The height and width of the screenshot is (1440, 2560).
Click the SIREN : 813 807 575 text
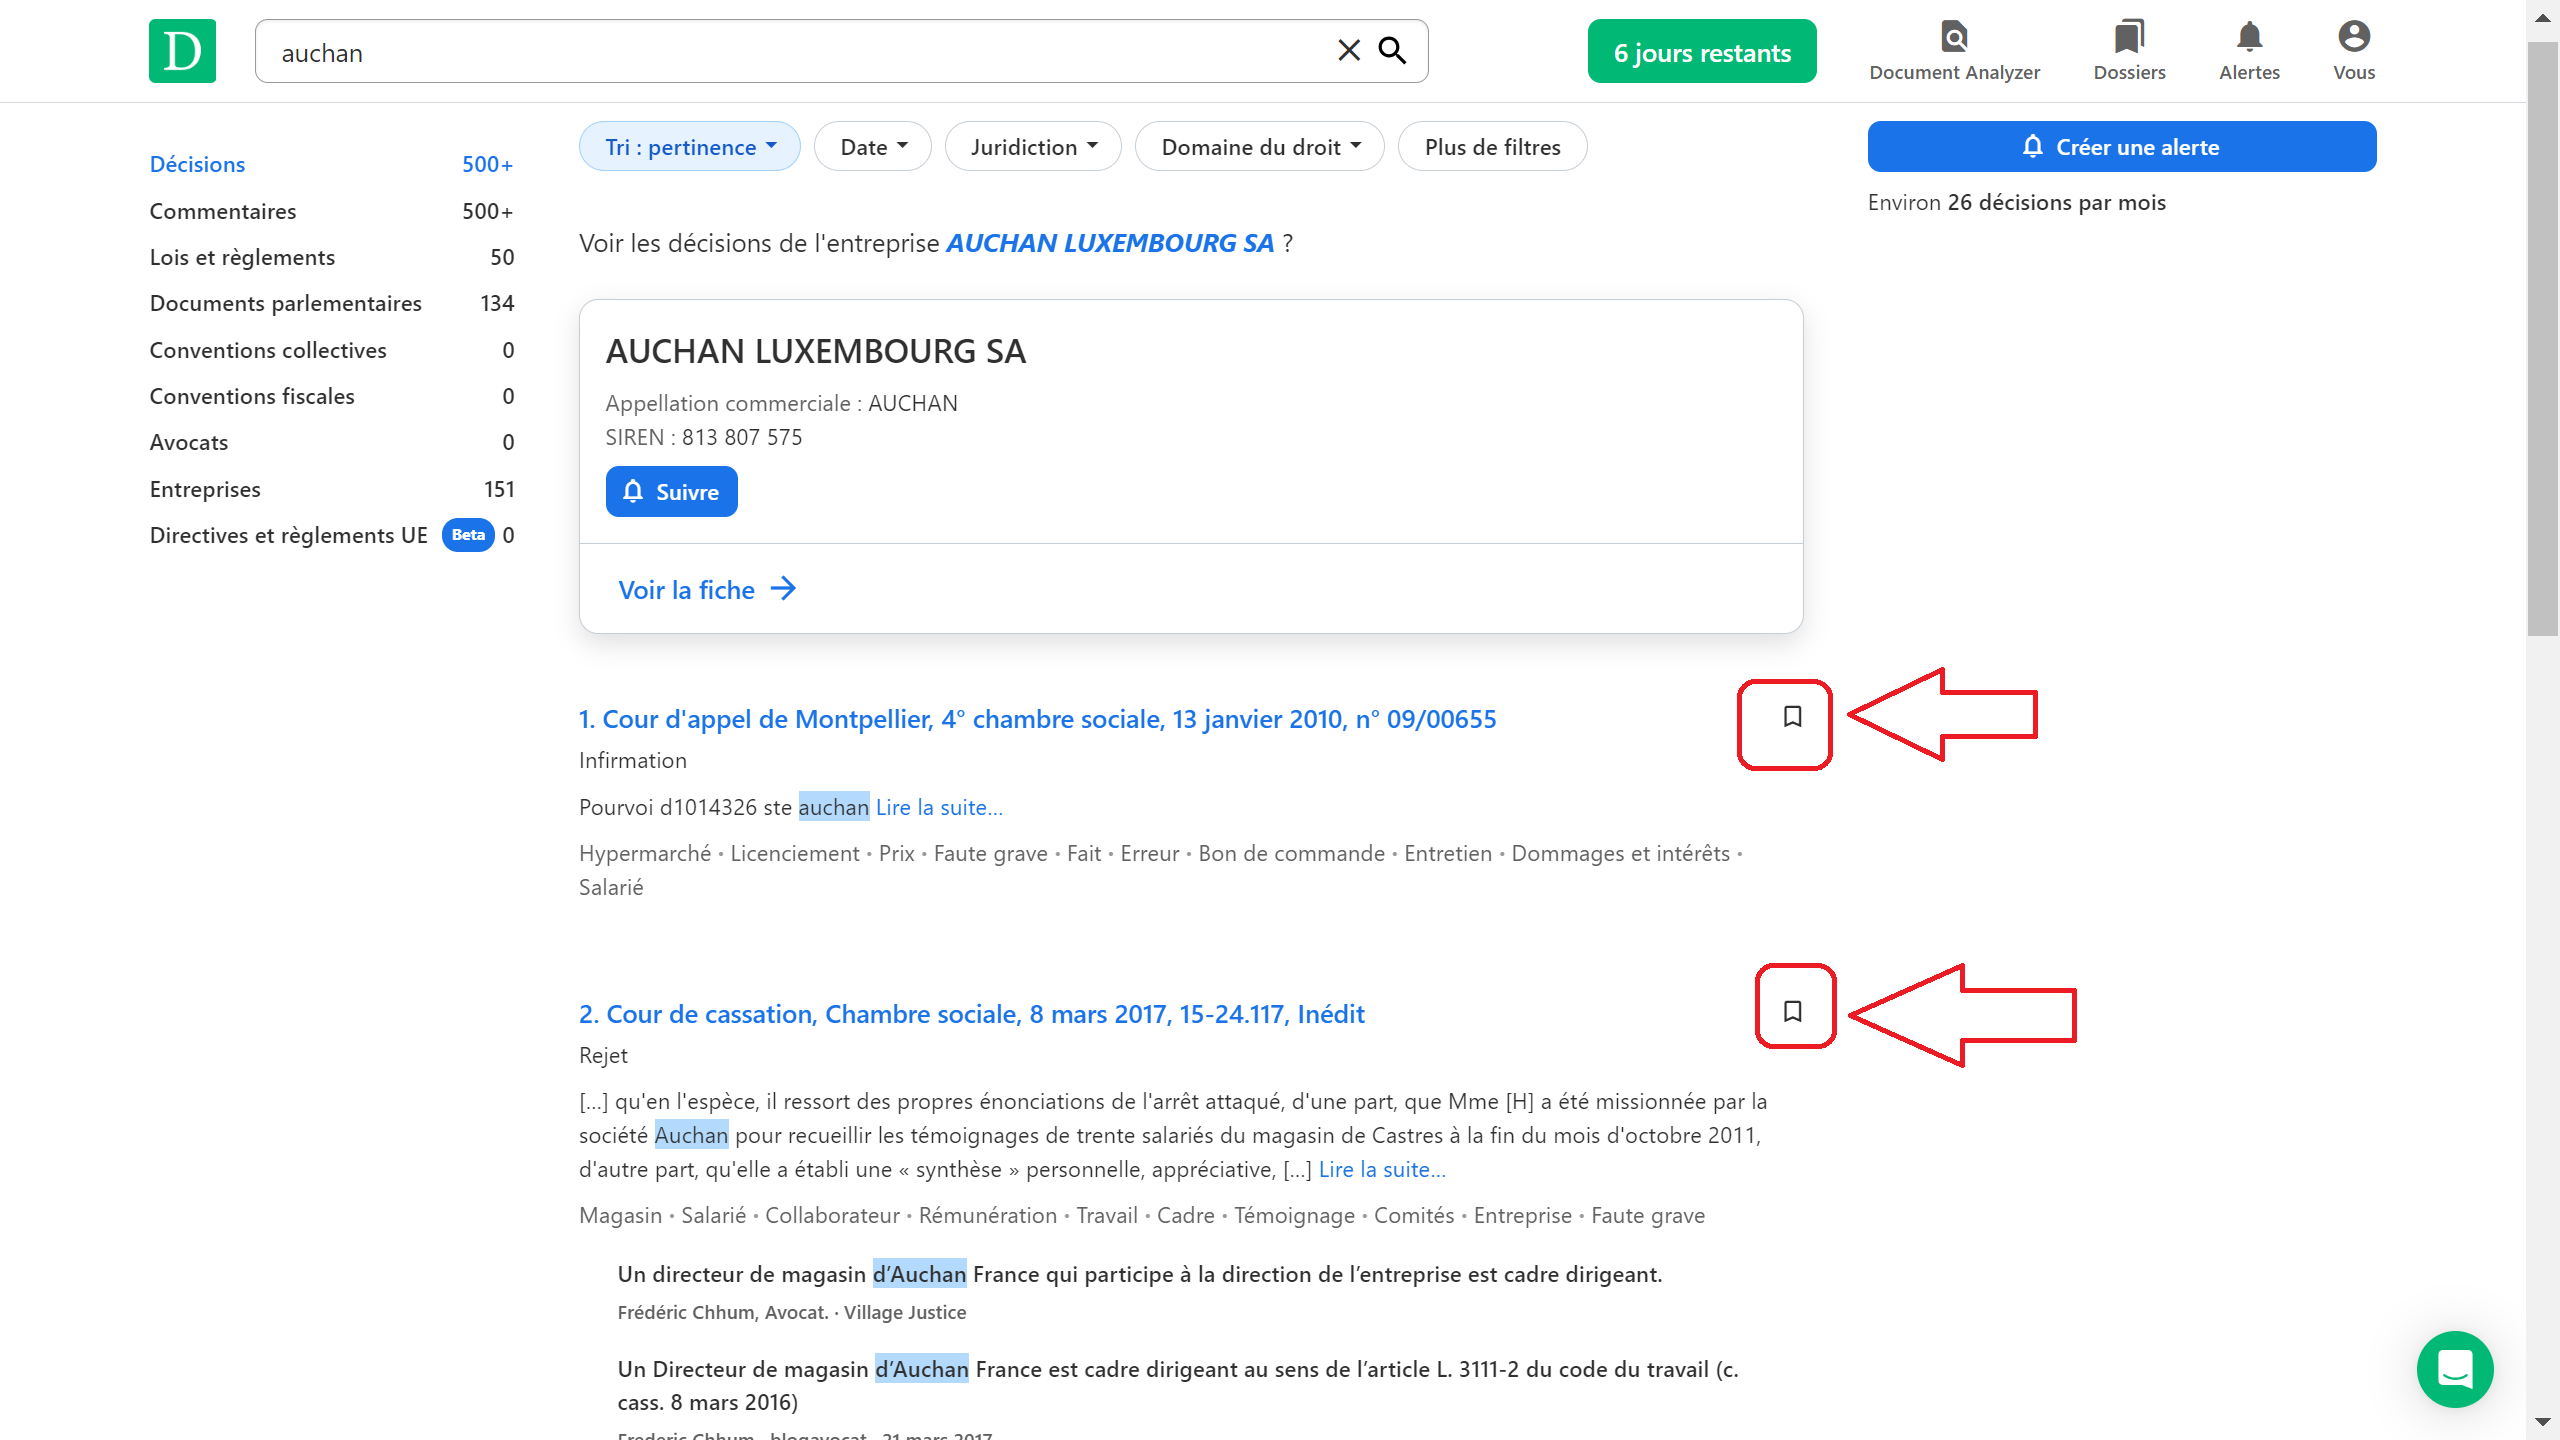[x=704, y=437]
